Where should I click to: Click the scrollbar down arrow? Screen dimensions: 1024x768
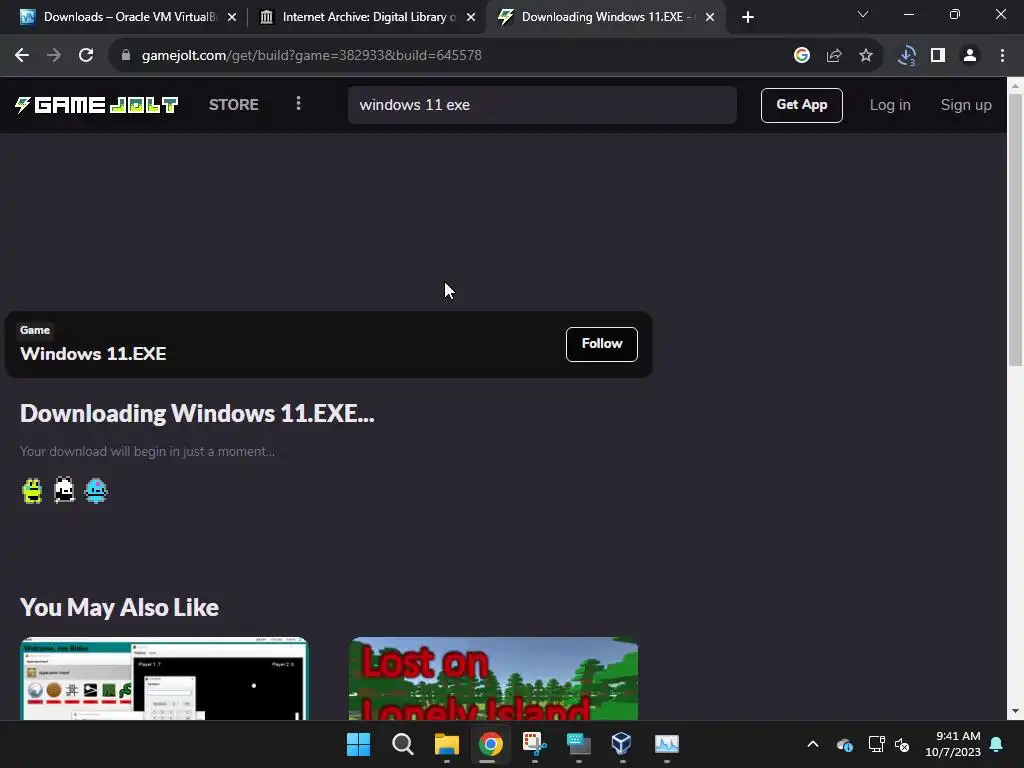coord(1016,711)
